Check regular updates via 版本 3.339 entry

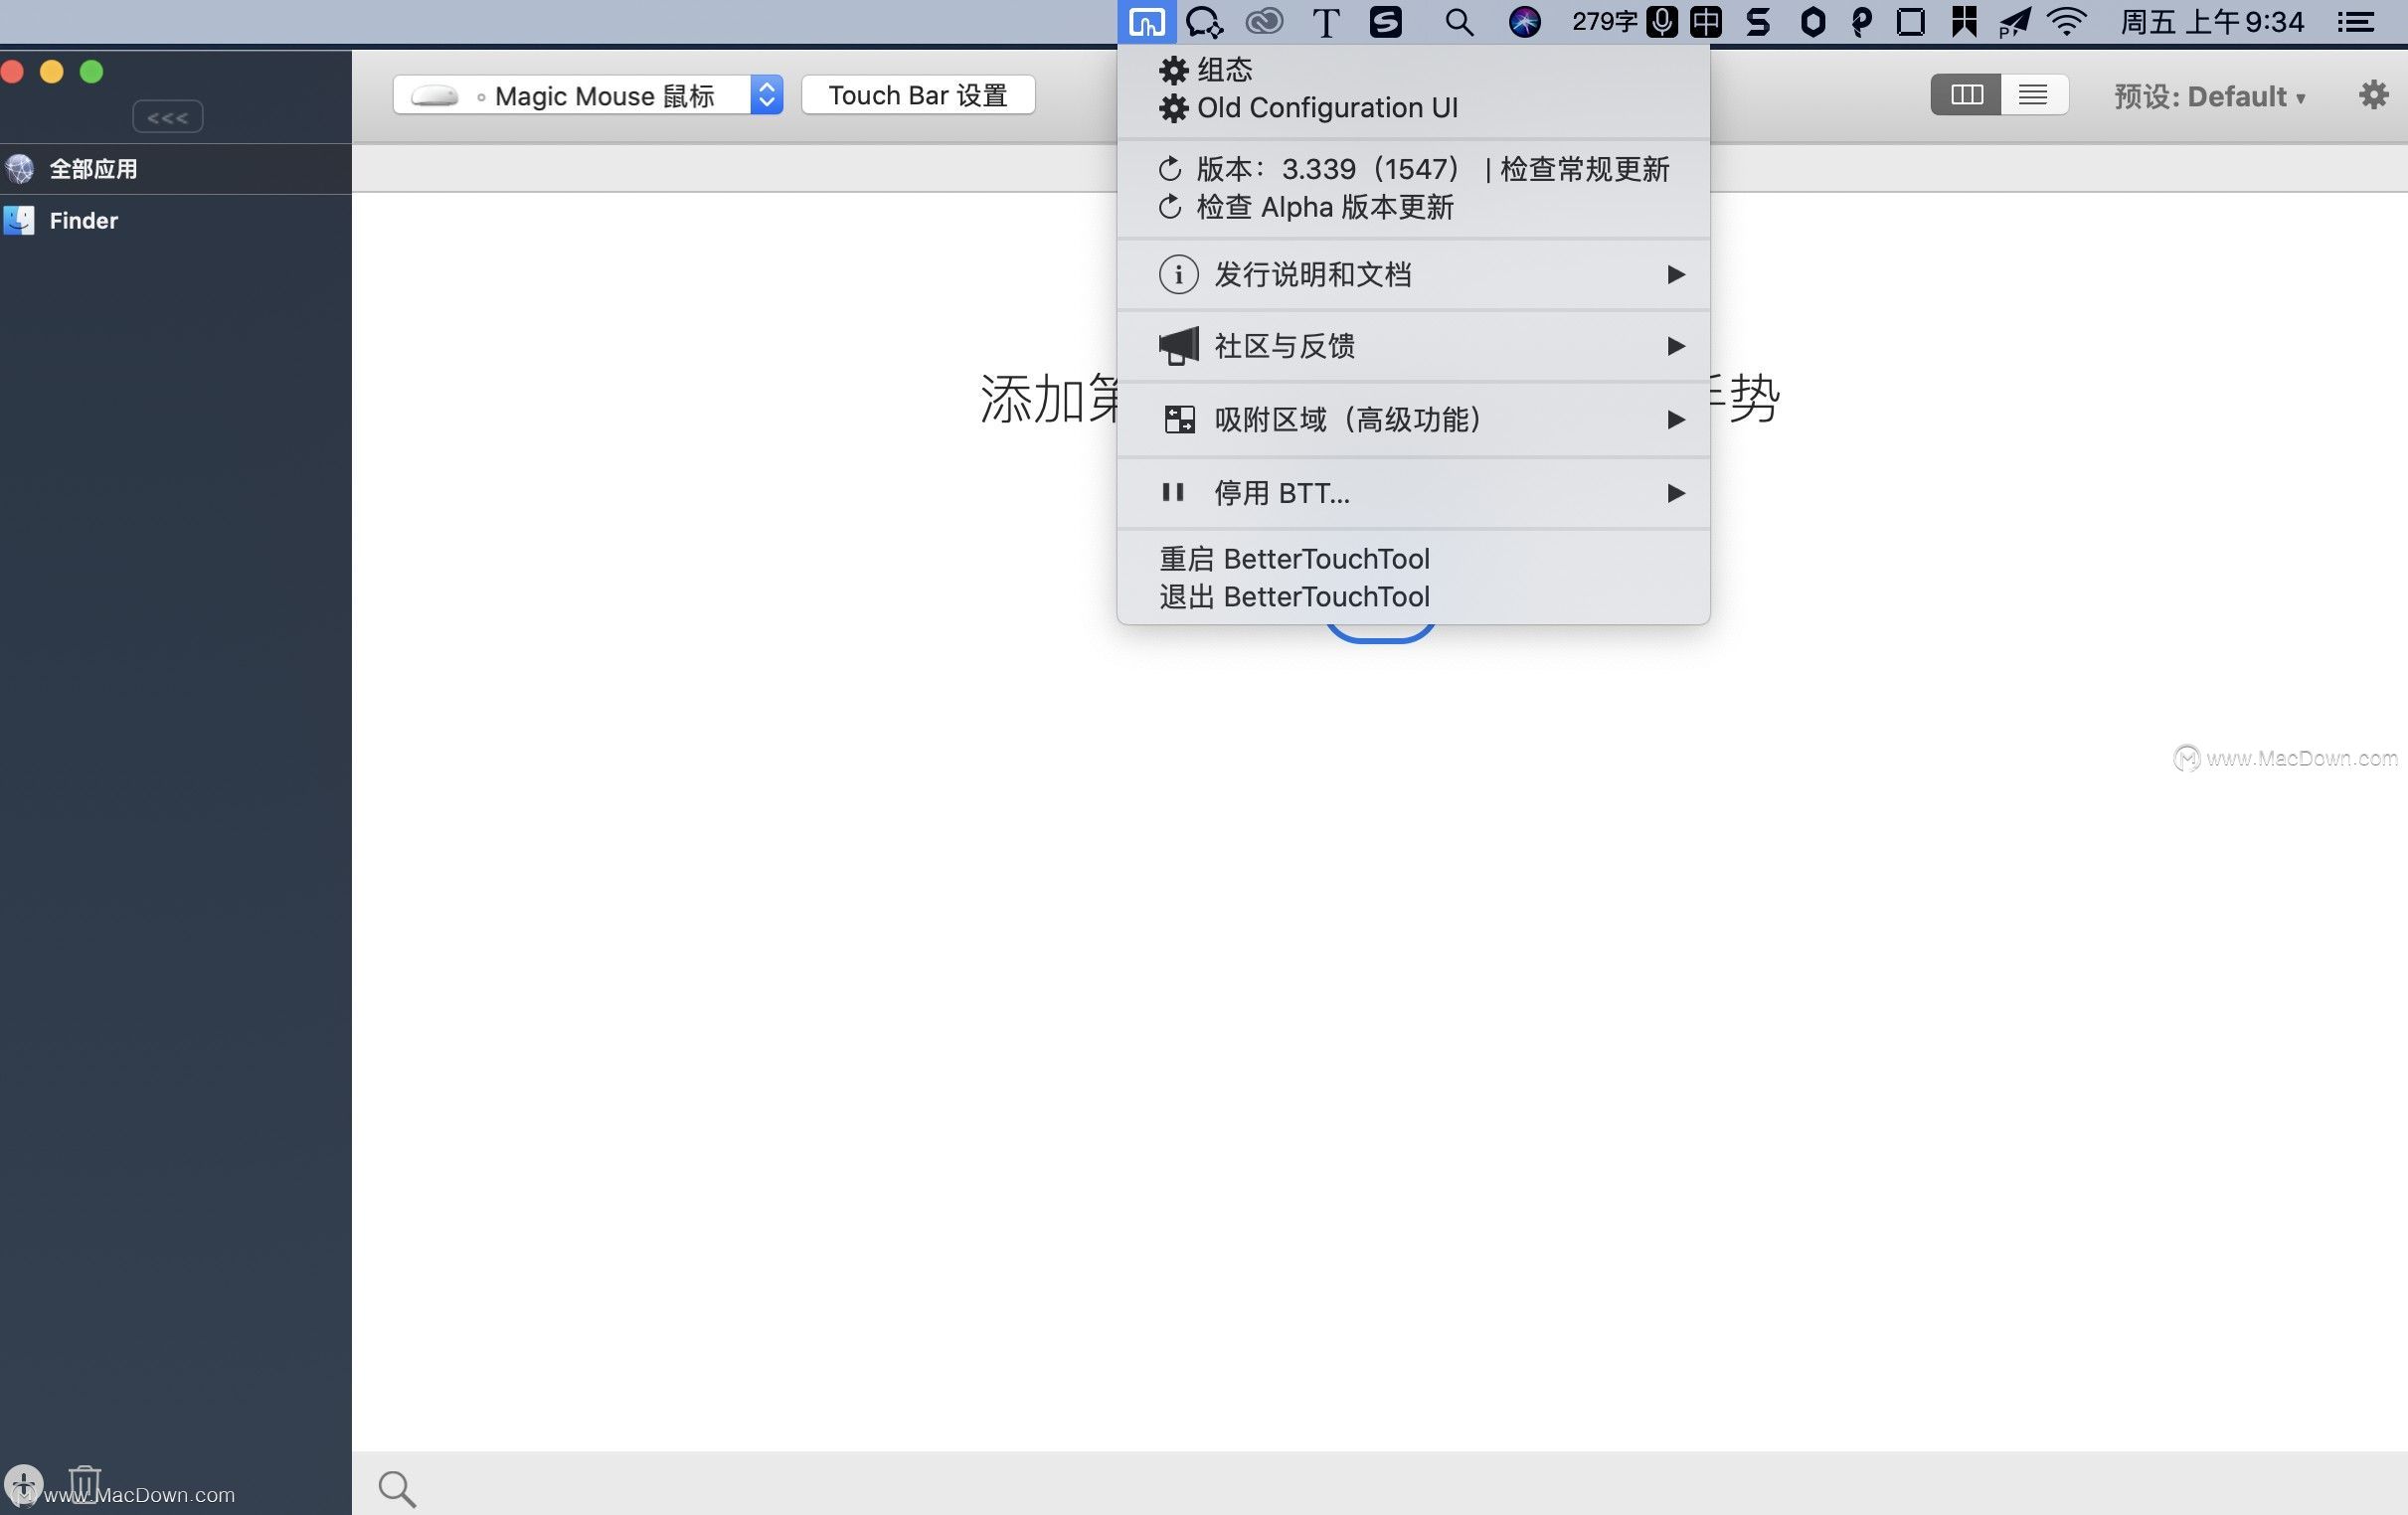pyautogui.click(x=1413, y=169)
